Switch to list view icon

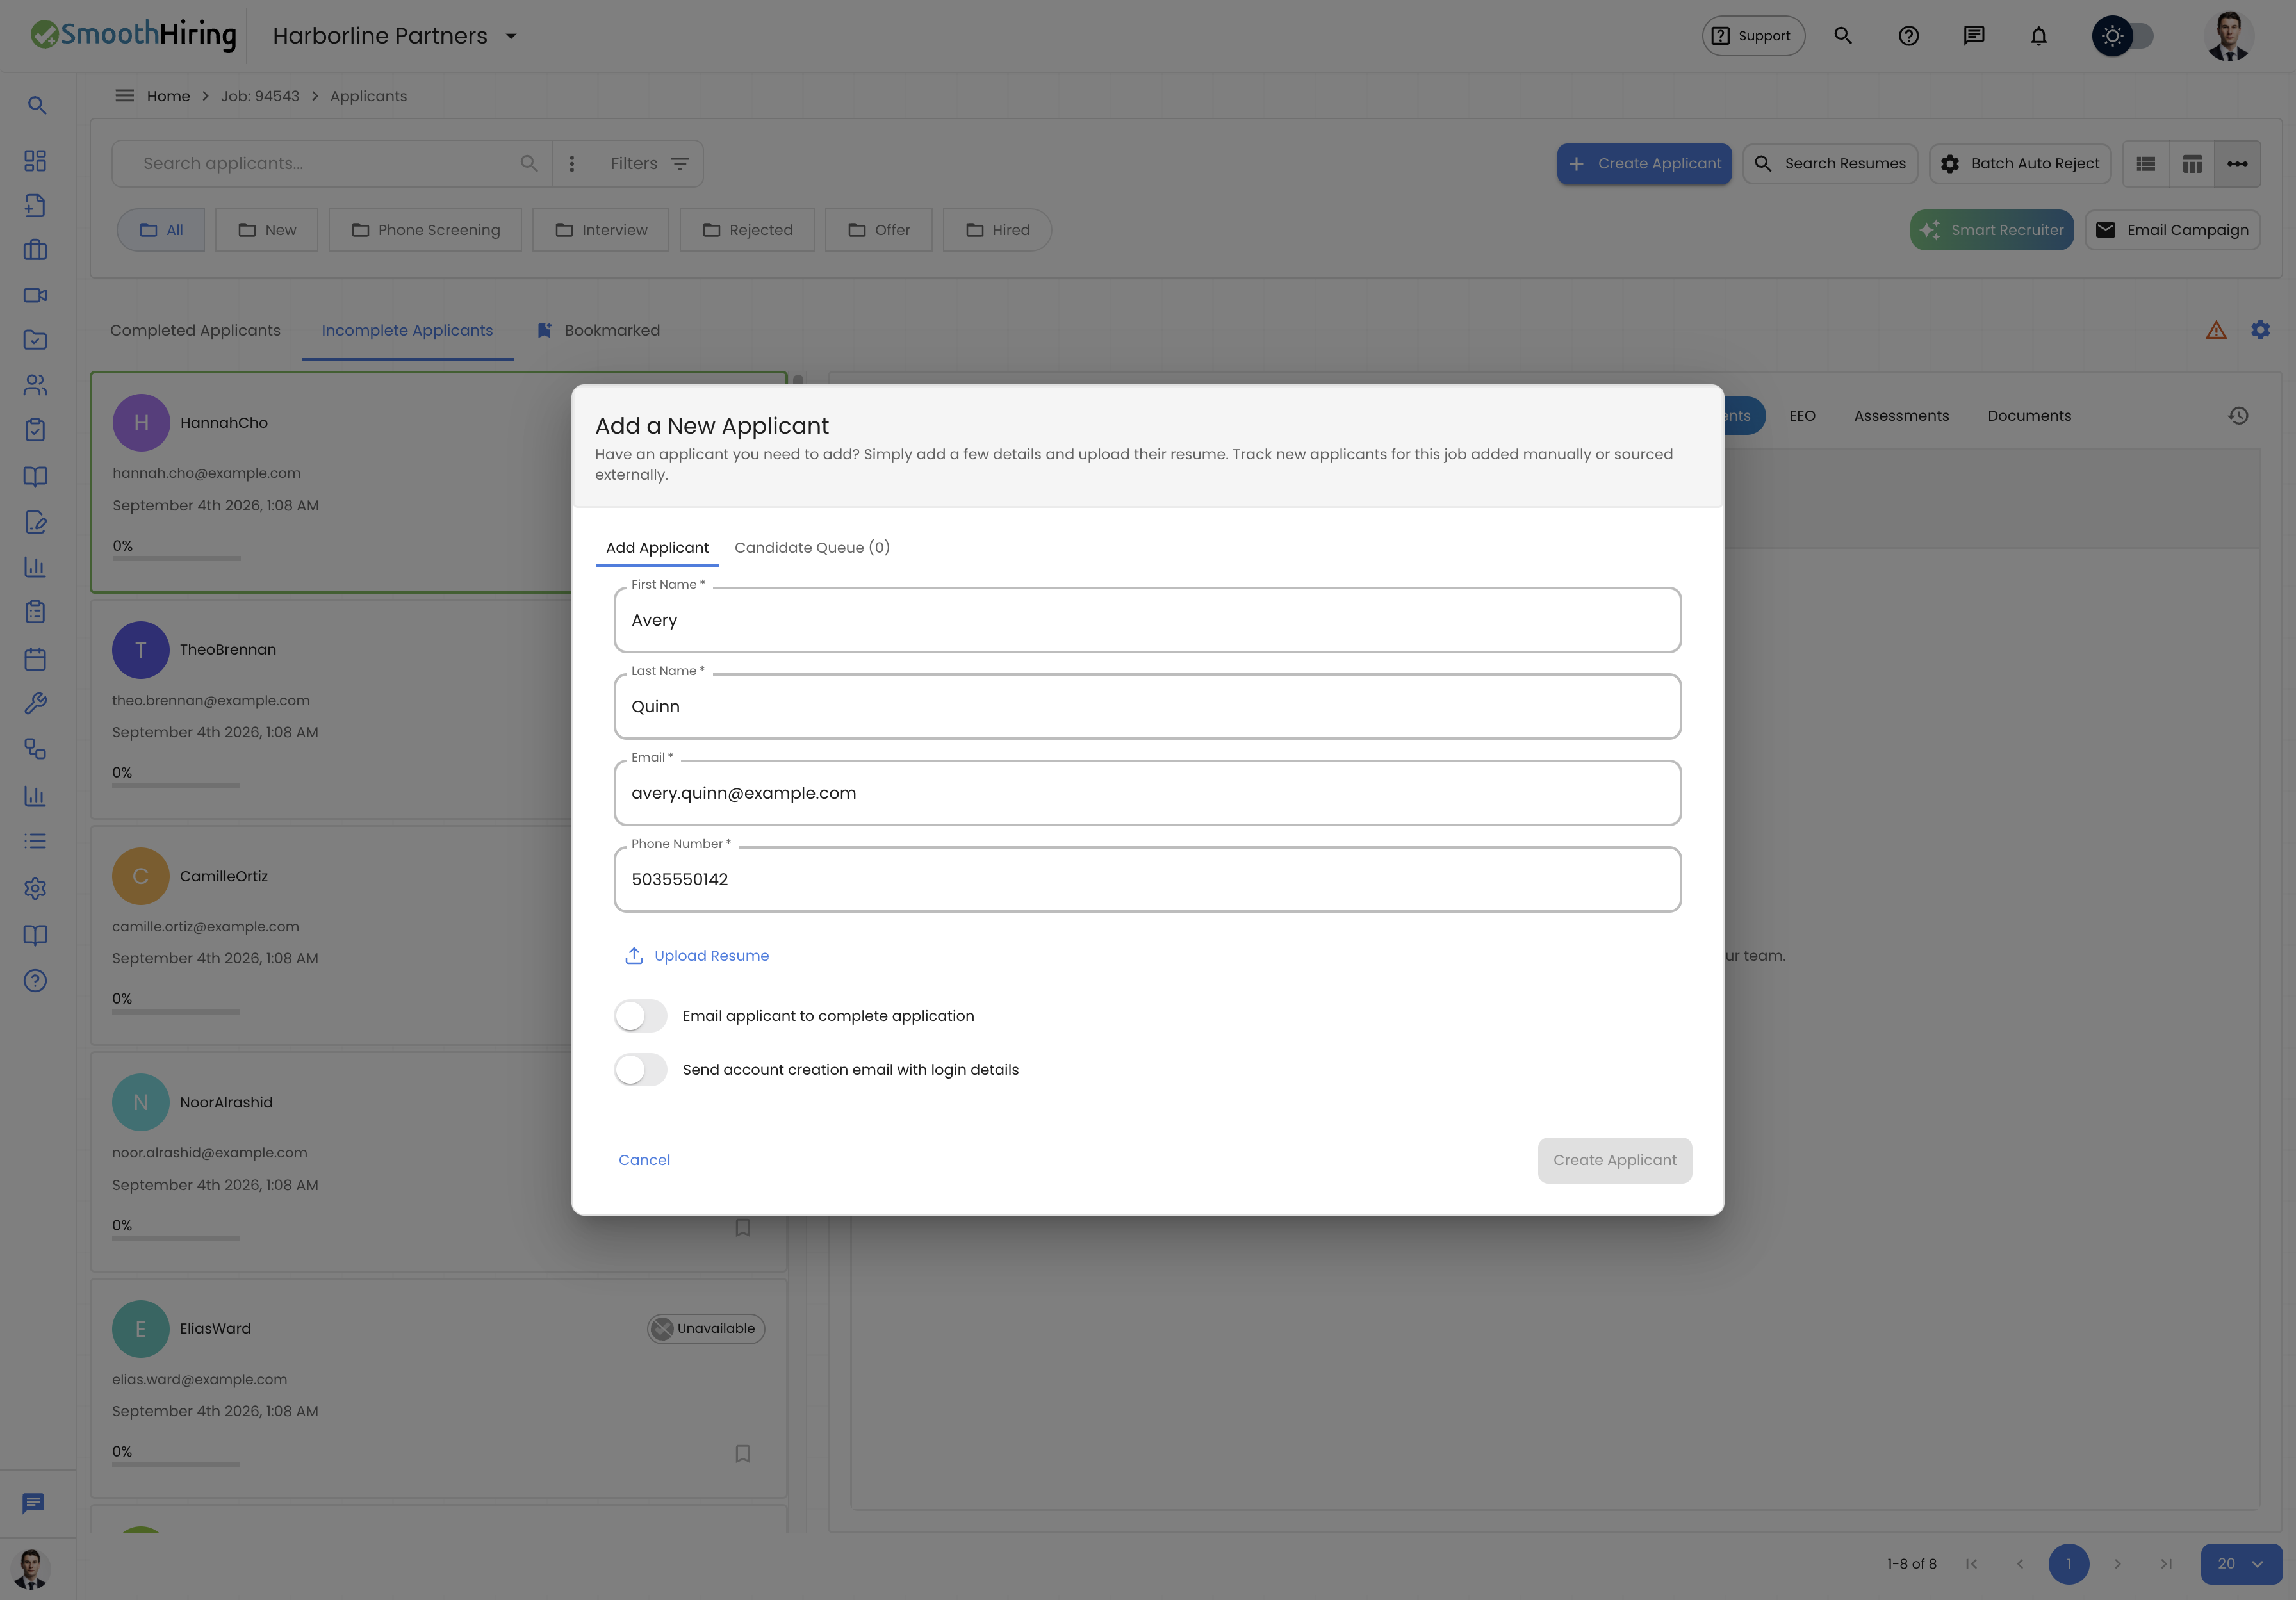click(2146, 164)
